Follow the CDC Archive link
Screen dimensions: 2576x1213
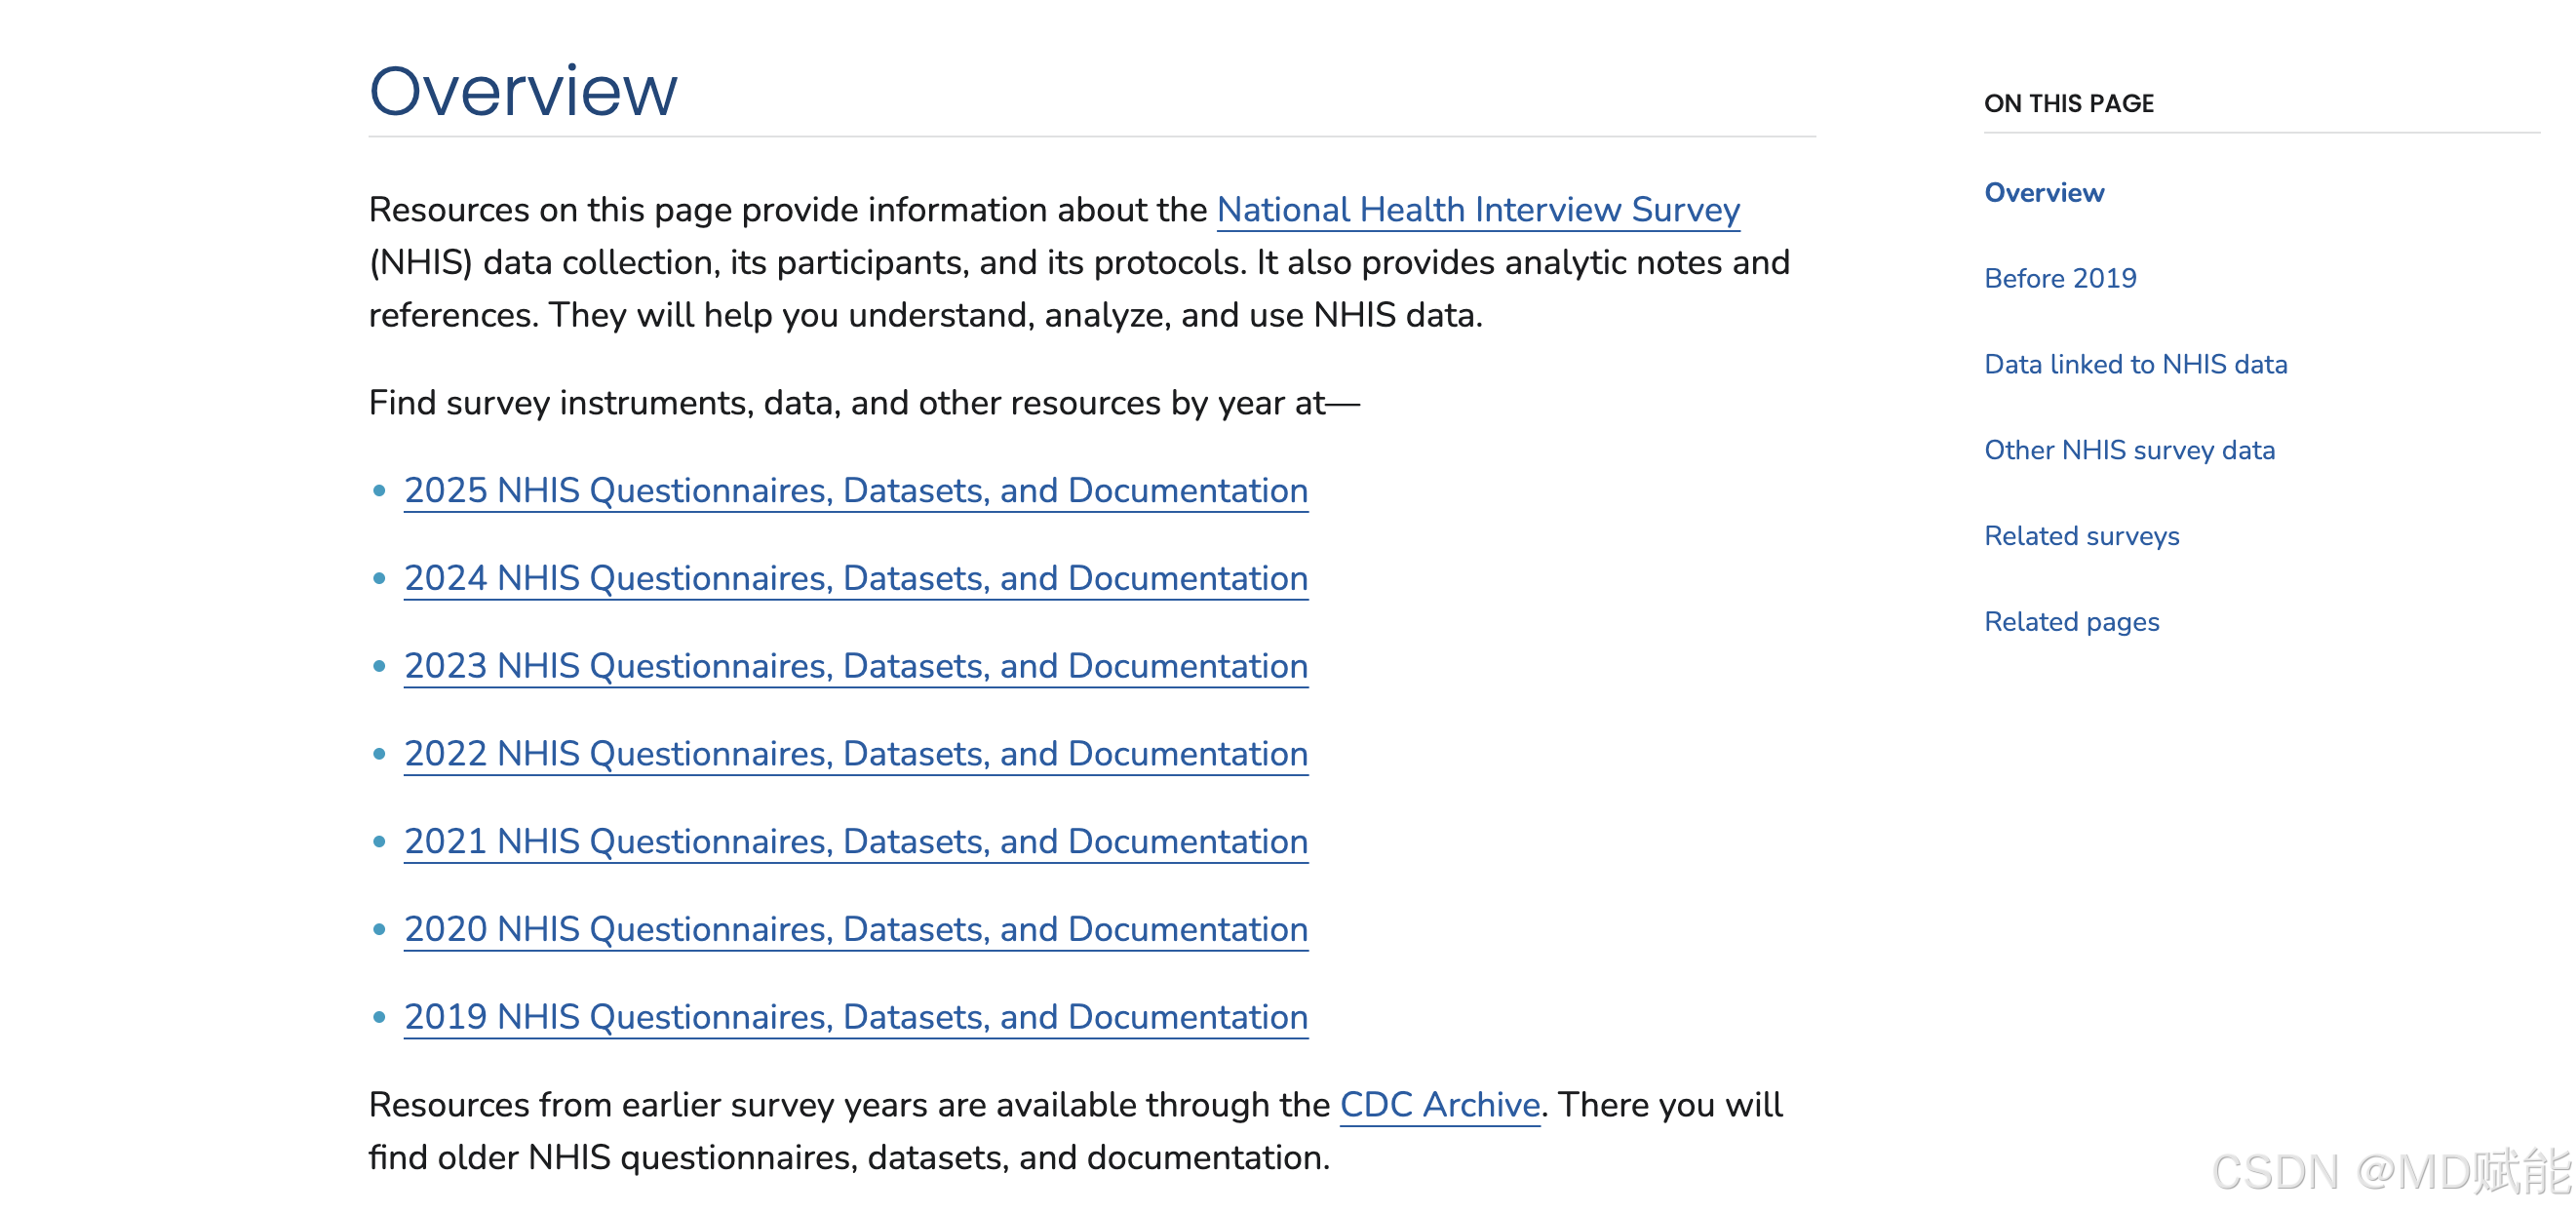1439,1105
